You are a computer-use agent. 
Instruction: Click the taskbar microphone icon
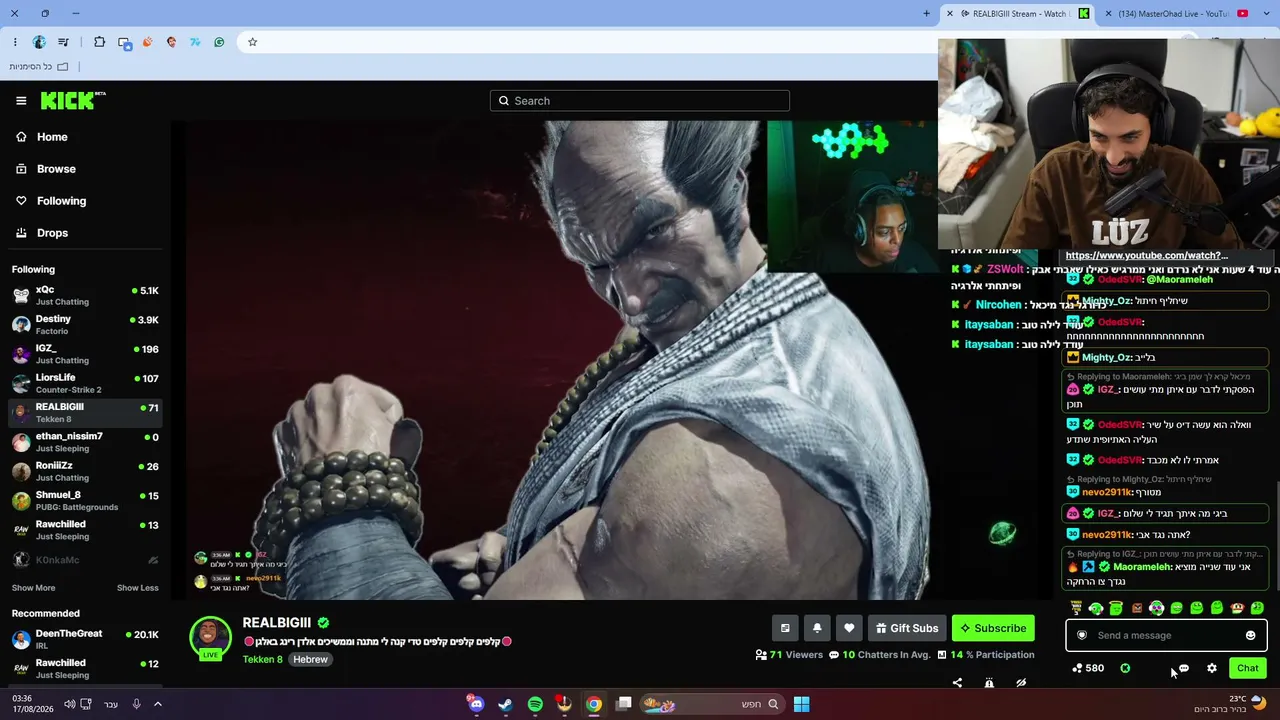click(137, 704)
